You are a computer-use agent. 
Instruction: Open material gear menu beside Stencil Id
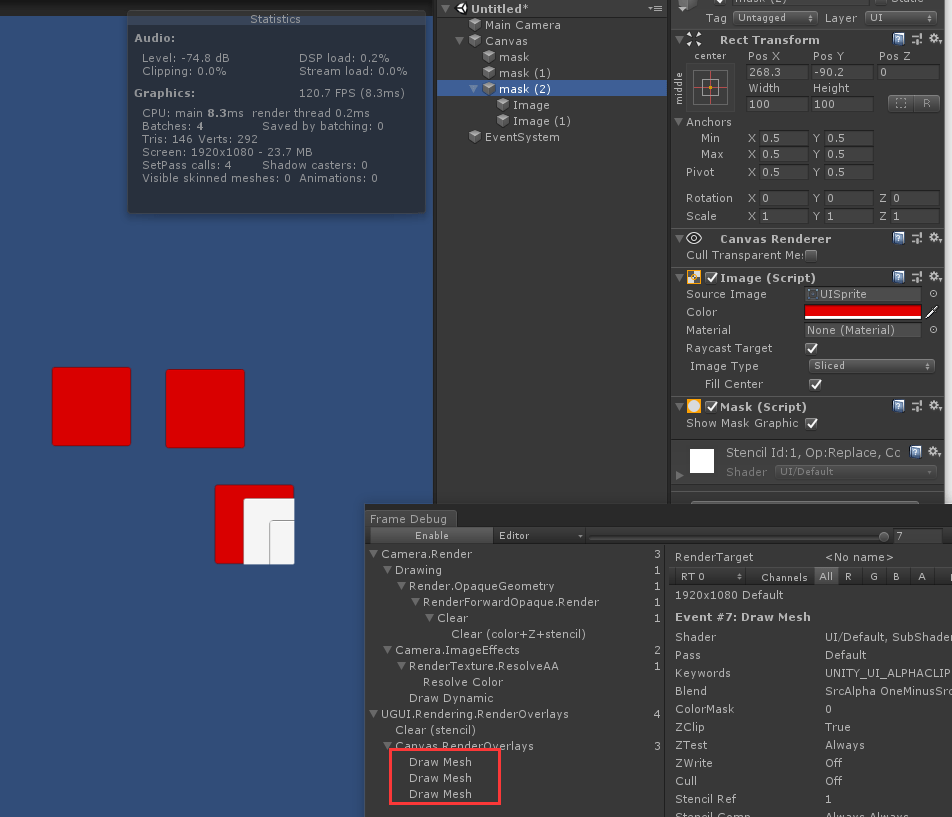[x=935, y=452]
